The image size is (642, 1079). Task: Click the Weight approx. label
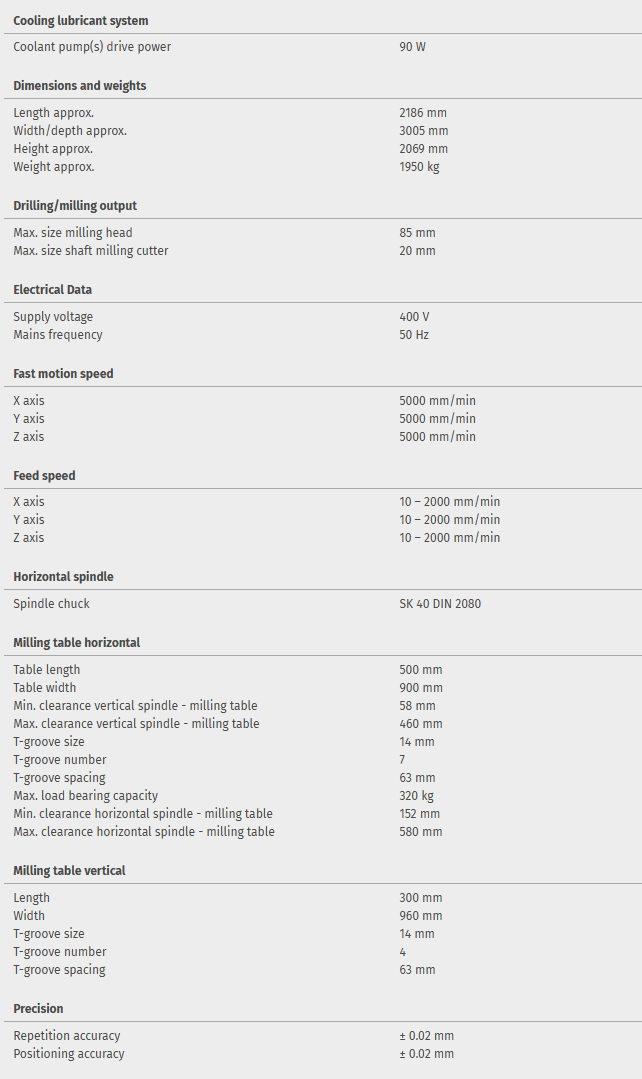click(x=54, y=167)
